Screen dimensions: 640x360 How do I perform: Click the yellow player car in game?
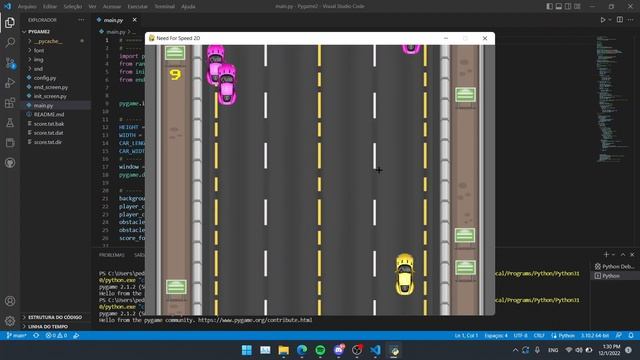pos(404,274)
